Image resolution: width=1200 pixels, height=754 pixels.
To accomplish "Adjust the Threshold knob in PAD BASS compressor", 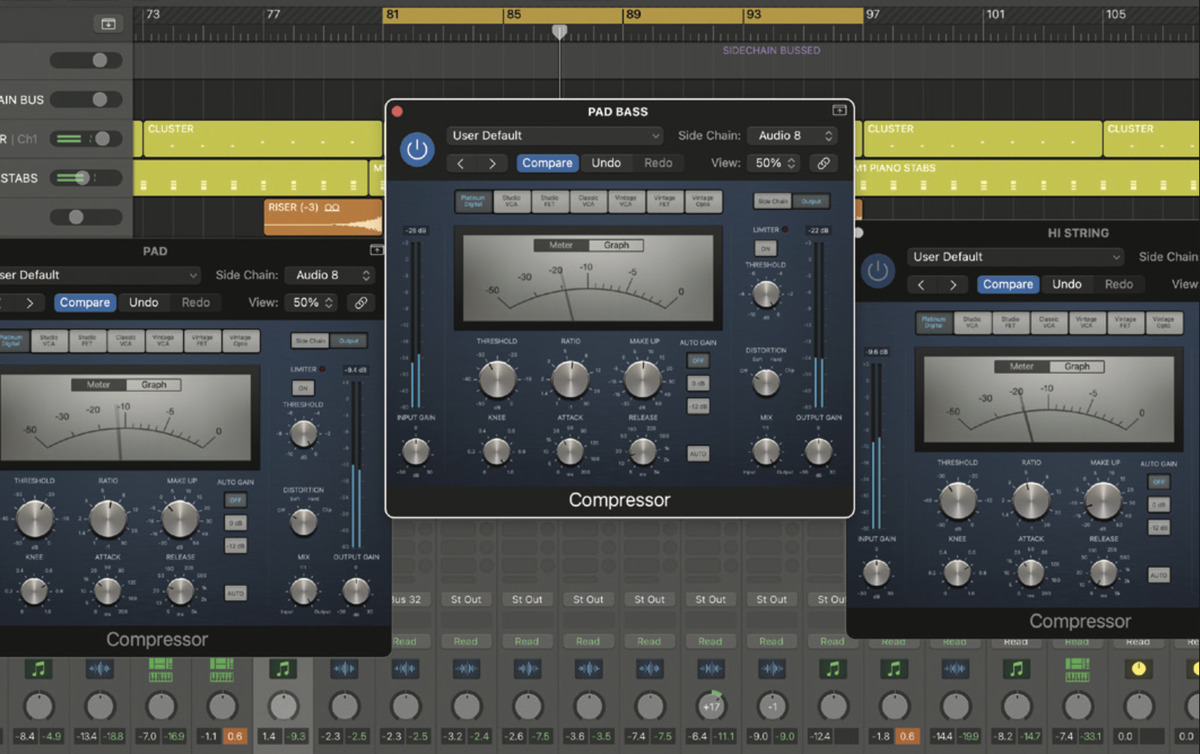I will click(497, 380).
